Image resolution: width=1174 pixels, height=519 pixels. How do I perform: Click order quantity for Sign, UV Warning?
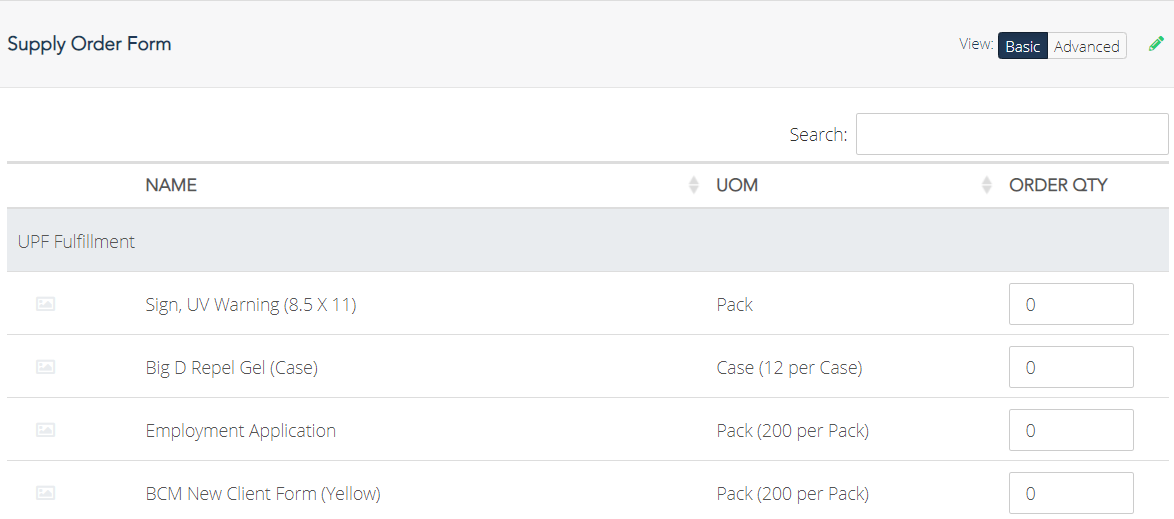pos(1071,304)
